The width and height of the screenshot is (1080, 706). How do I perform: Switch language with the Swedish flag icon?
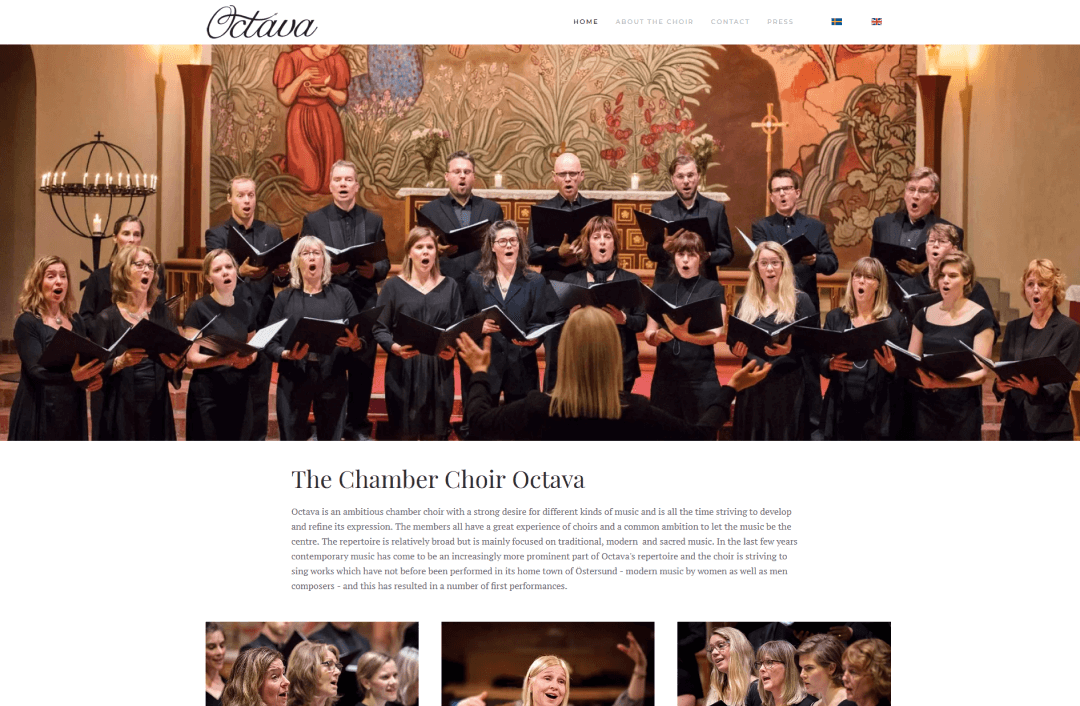coord(836,21)
